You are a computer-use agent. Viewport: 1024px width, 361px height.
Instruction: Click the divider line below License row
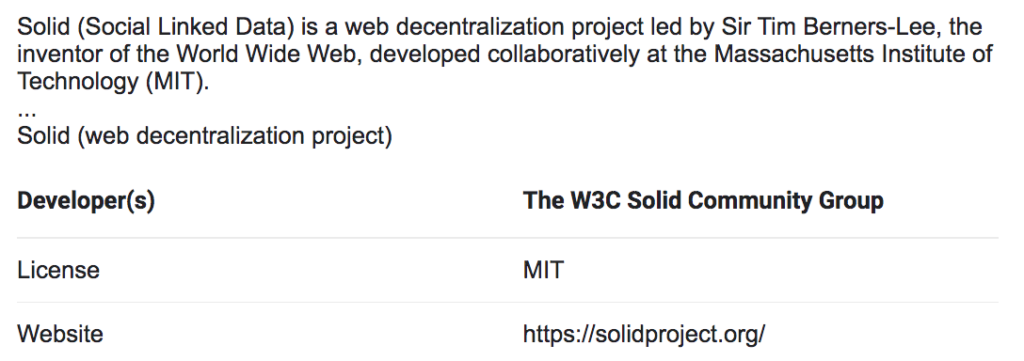tap(507, 302)
